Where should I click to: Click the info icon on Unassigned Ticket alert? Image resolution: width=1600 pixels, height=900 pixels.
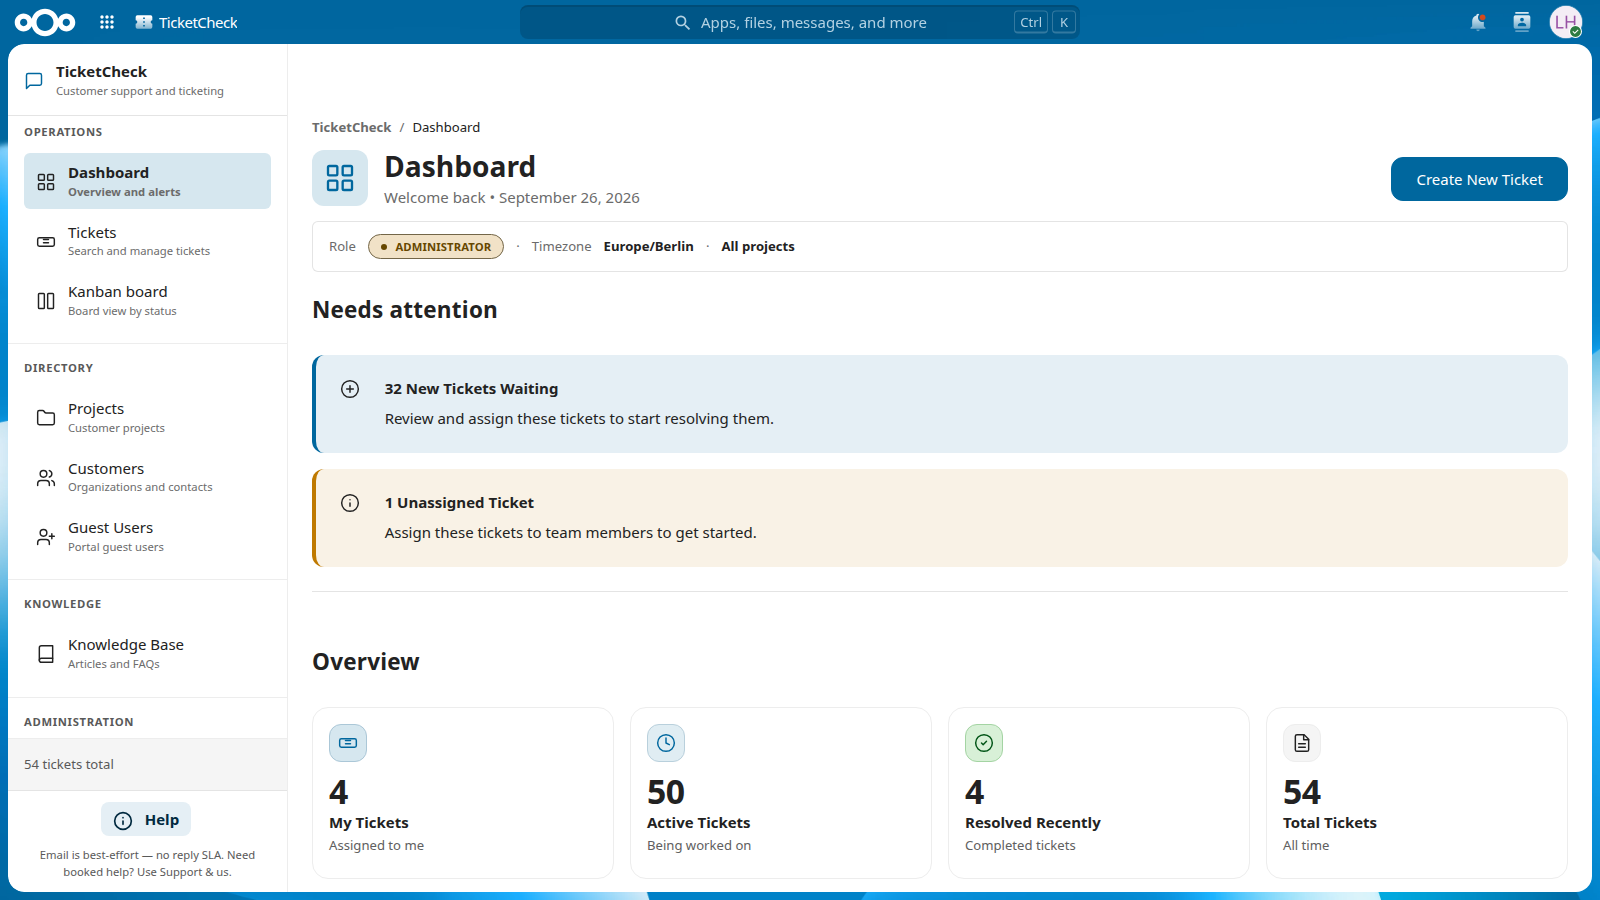(x=350, y=503)
